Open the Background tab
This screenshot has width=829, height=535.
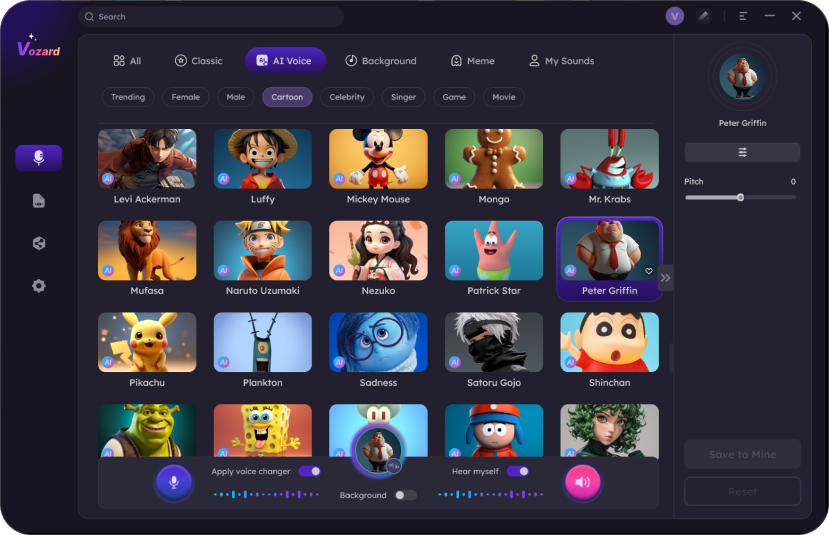coord(381,61)
